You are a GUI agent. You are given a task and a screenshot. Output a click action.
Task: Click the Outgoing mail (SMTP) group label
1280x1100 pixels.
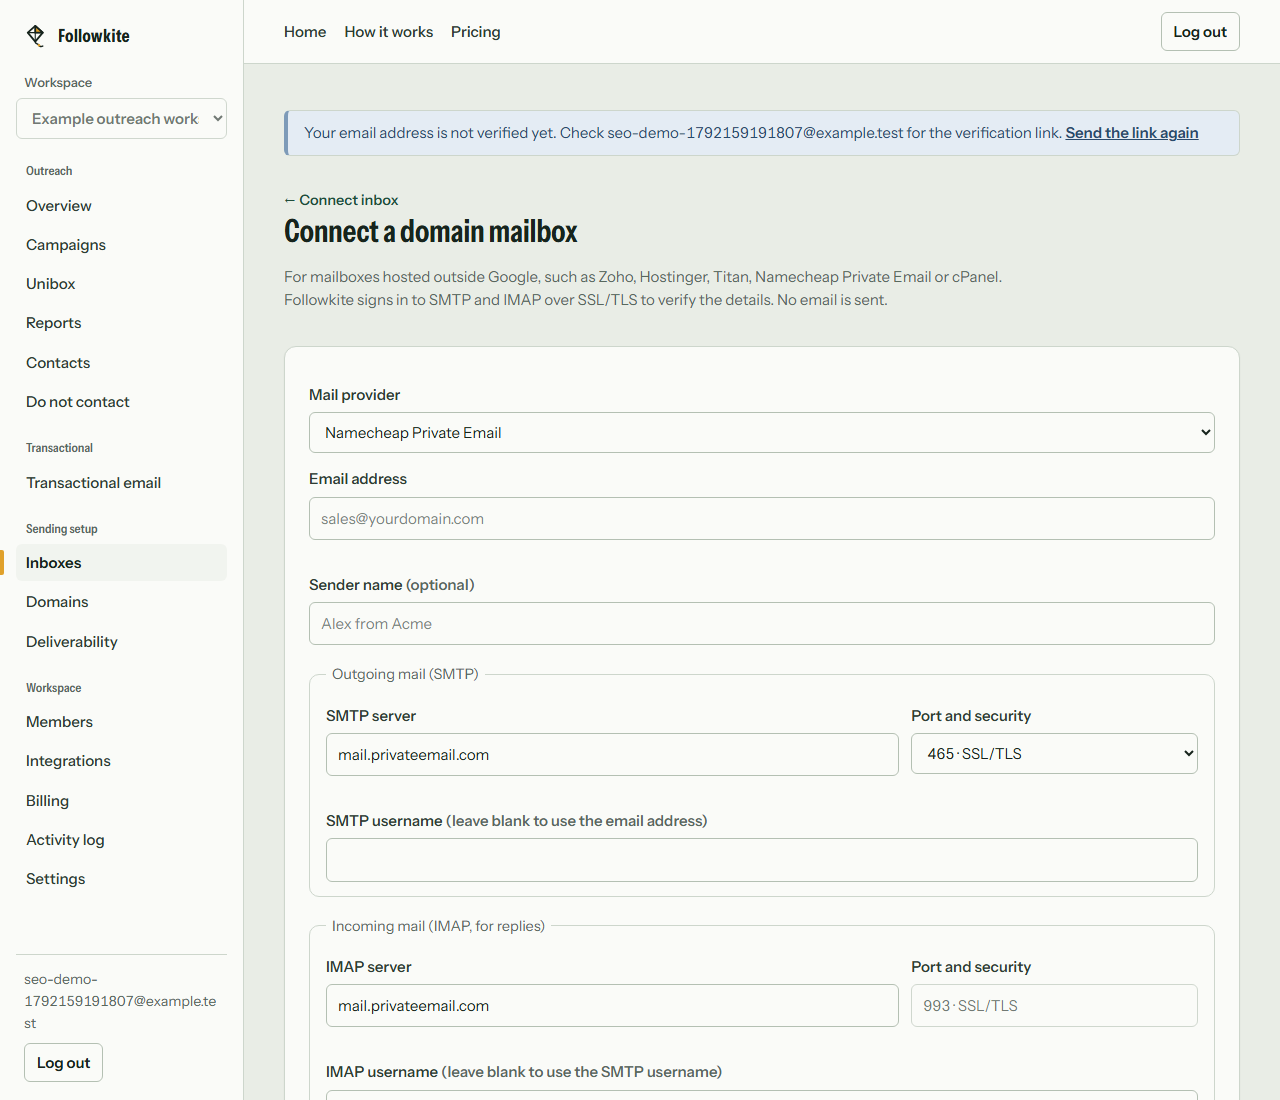point(405,674)
